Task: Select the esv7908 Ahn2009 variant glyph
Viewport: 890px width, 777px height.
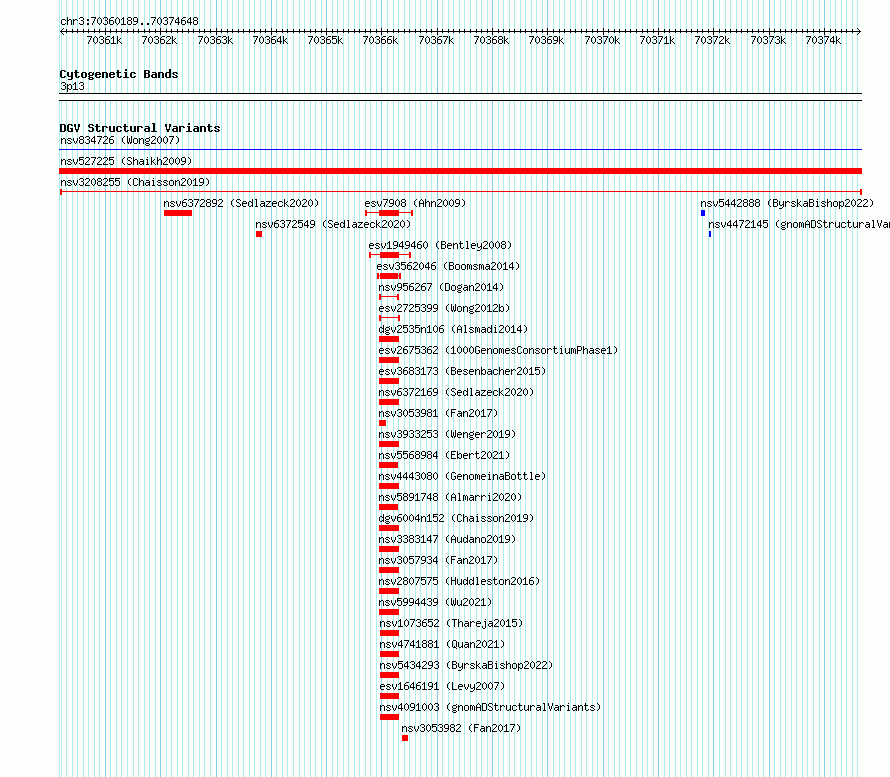Action: point(389,213)
